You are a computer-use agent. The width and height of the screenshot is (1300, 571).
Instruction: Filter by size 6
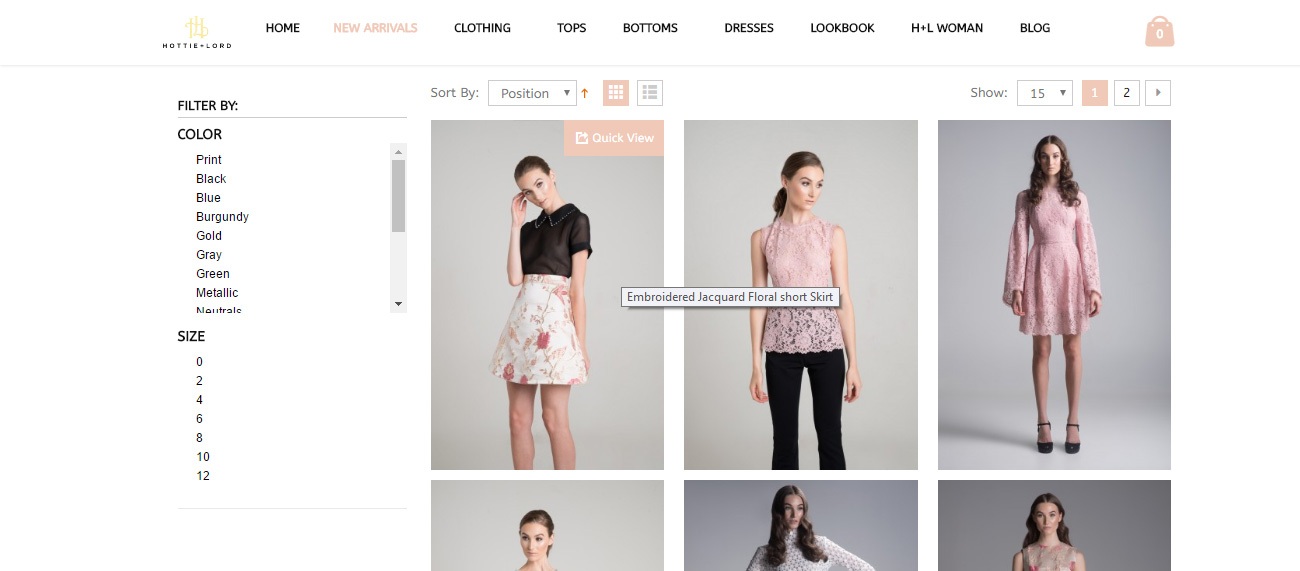click(x=200, y=419)
